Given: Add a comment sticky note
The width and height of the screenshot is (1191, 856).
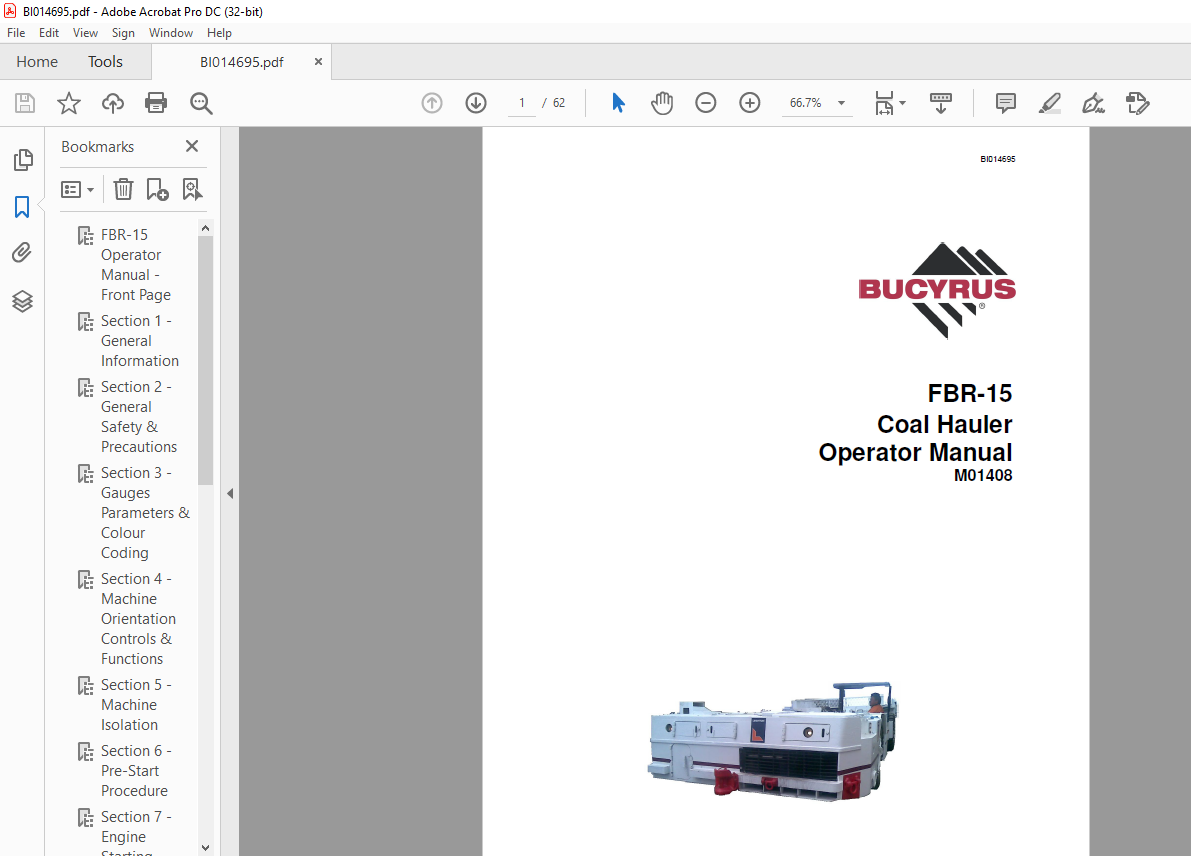Looking at the screenshot, I should coord(1006,103).
